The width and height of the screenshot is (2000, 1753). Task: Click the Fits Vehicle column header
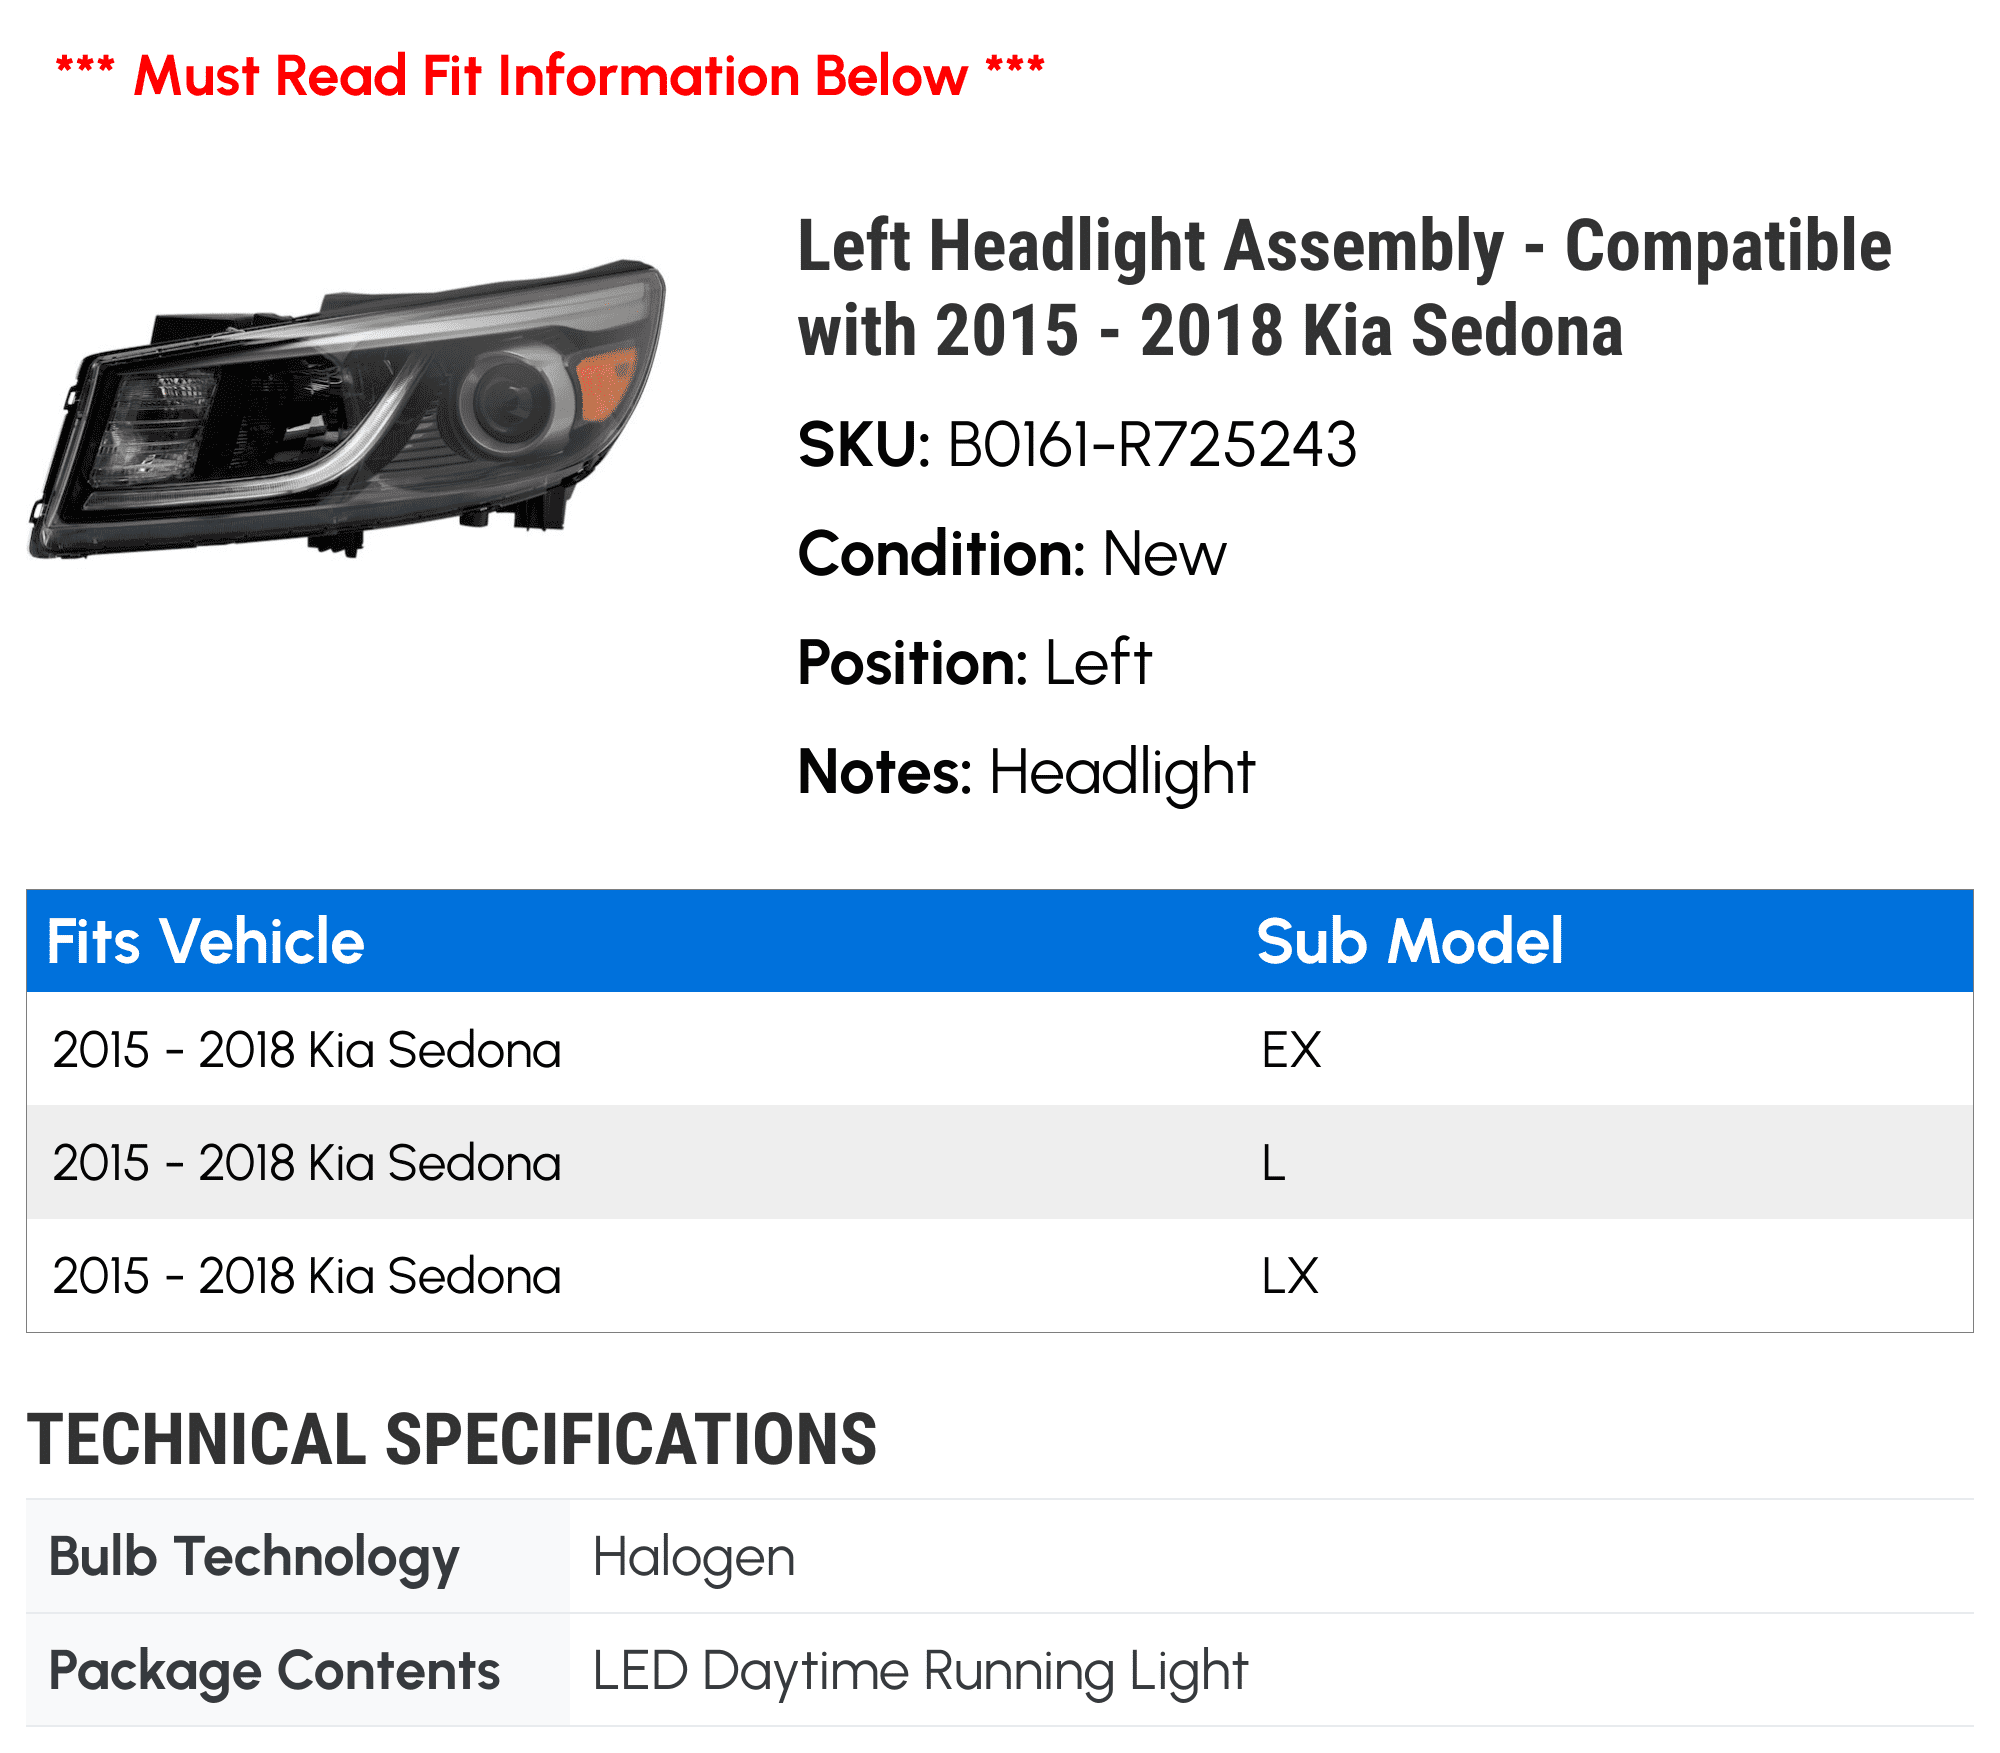point(206,941)
